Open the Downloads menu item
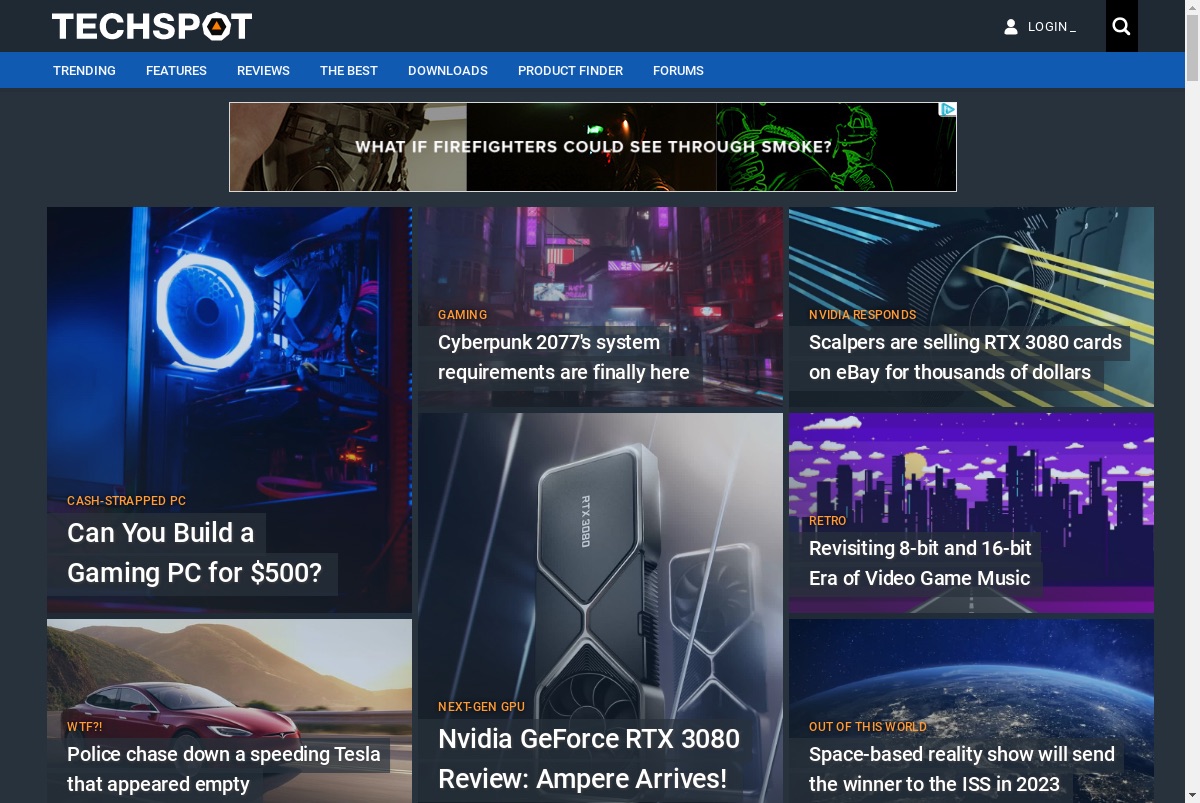Image resolution: width=1200 pixels, height=803 pixels. (x=448, y=70)
